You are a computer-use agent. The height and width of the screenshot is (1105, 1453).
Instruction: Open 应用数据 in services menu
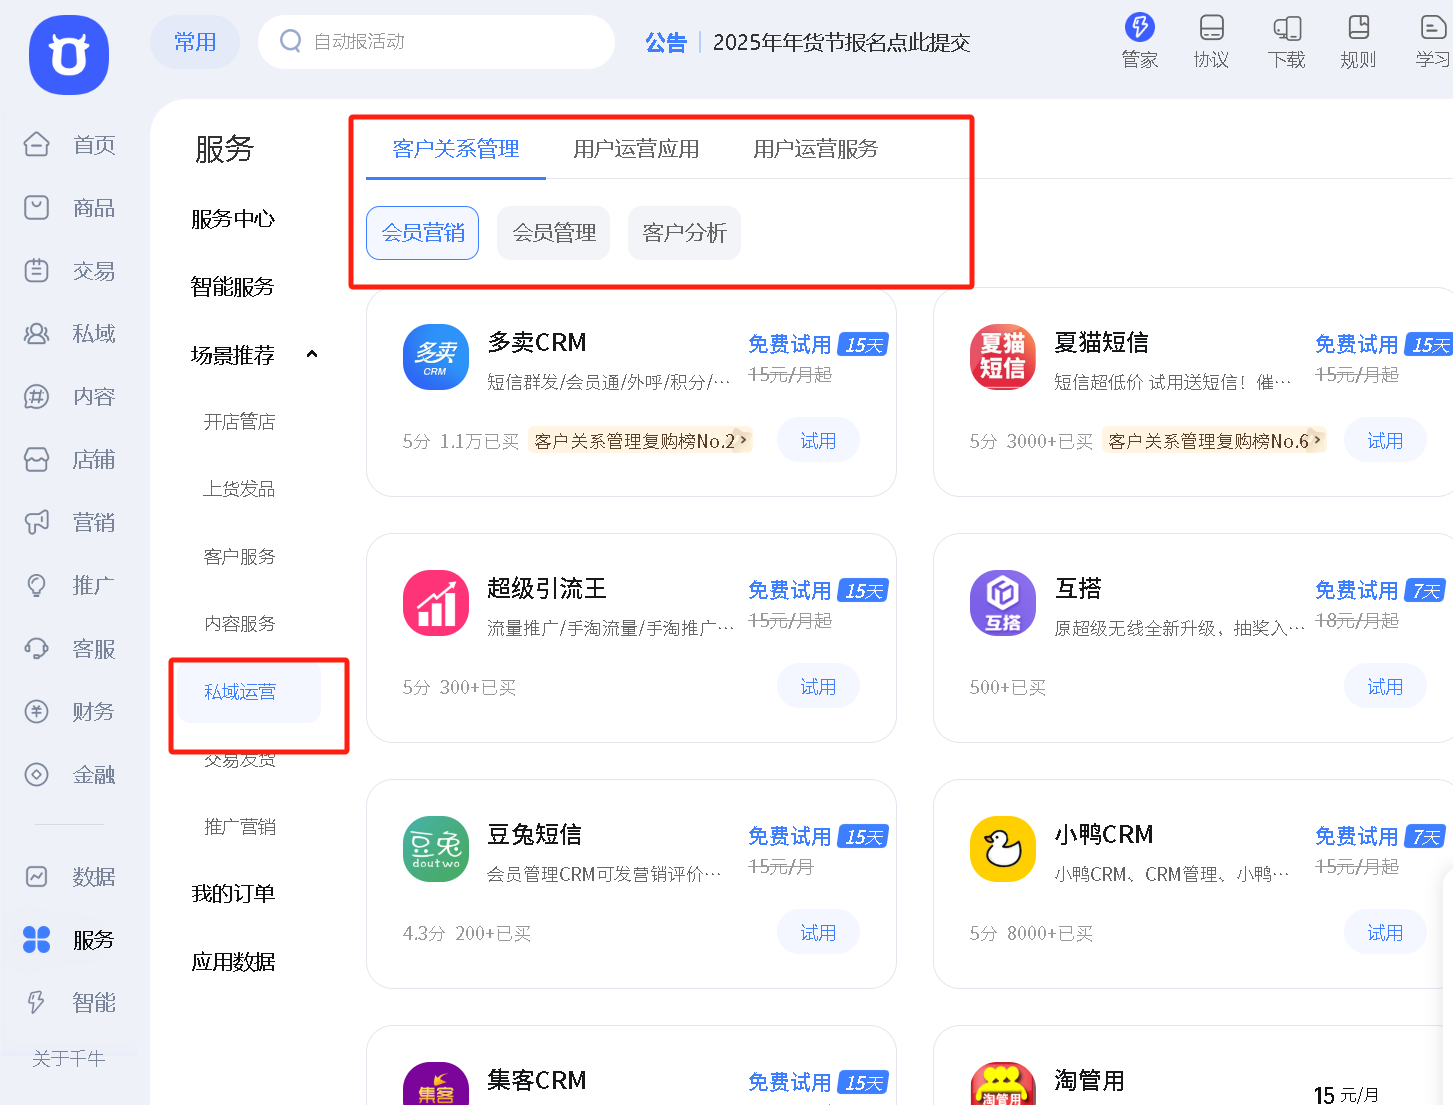tap(233, 962)
